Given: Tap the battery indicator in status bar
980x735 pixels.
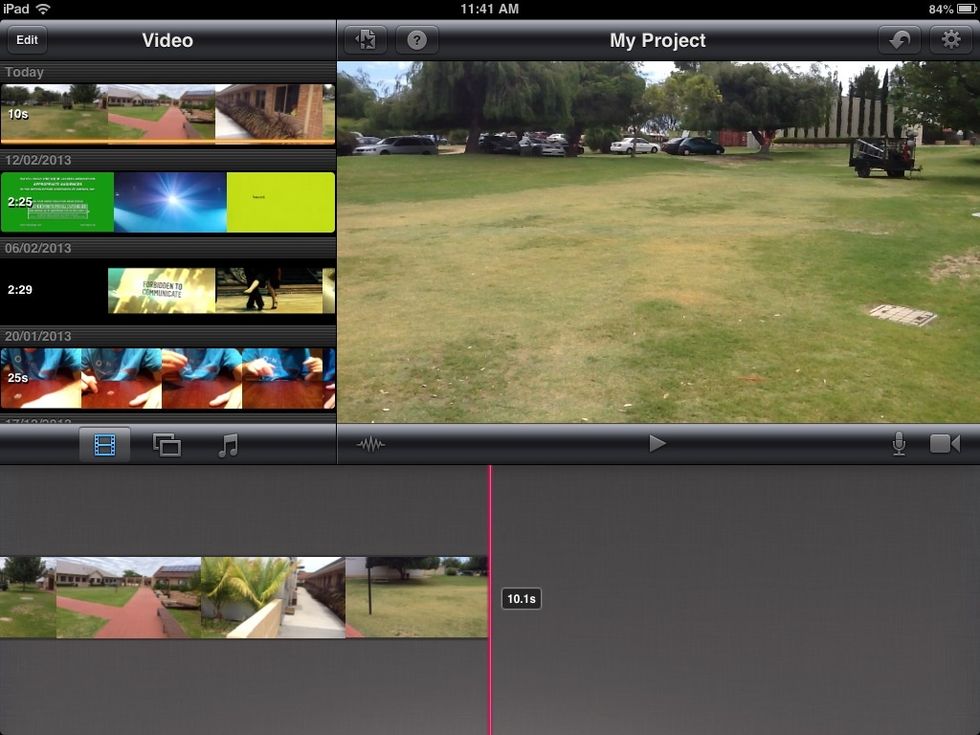Looking at the screenshot, I should pyautogui.click(x=966, y=9).
